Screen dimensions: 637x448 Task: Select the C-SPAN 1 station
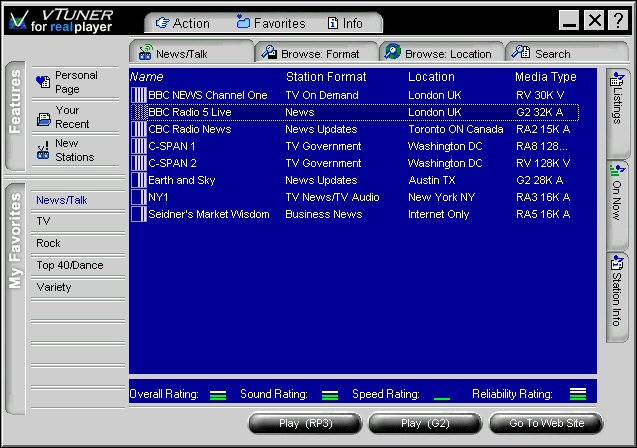pos(355,146)
